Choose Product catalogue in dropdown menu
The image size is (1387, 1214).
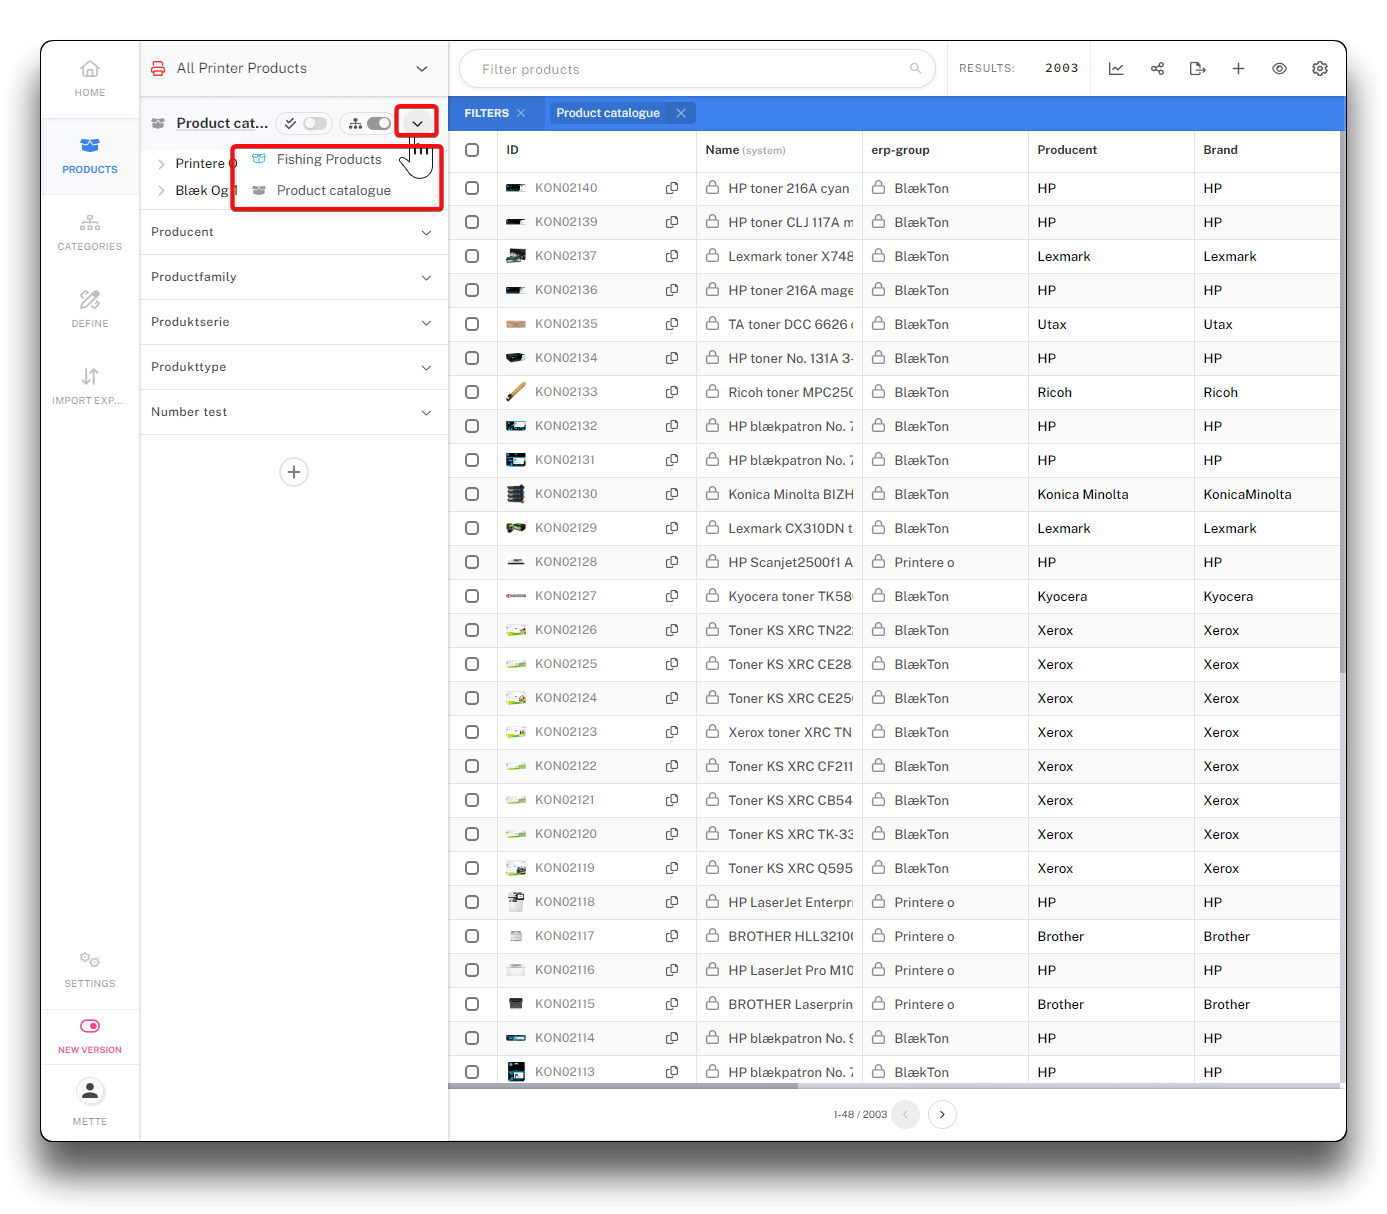click(x=333, y=190)
